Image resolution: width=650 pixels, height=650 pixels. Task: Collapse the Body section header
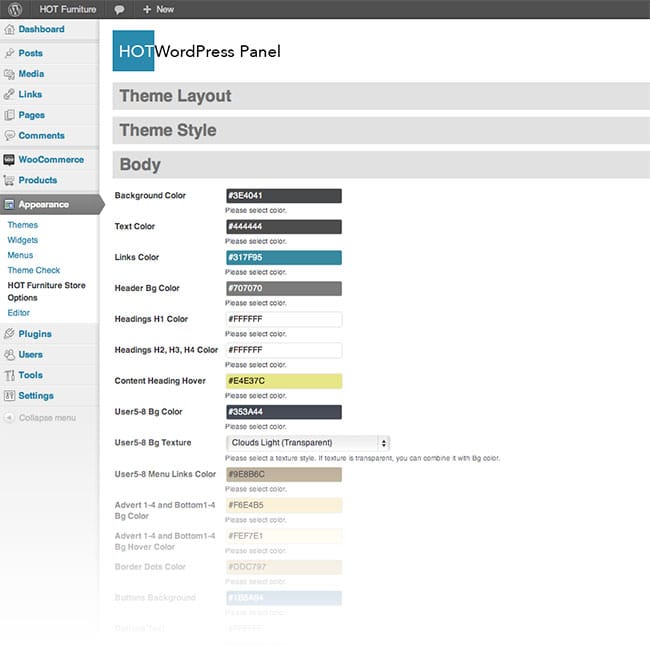pyautogui.click(x=380, y=164)
